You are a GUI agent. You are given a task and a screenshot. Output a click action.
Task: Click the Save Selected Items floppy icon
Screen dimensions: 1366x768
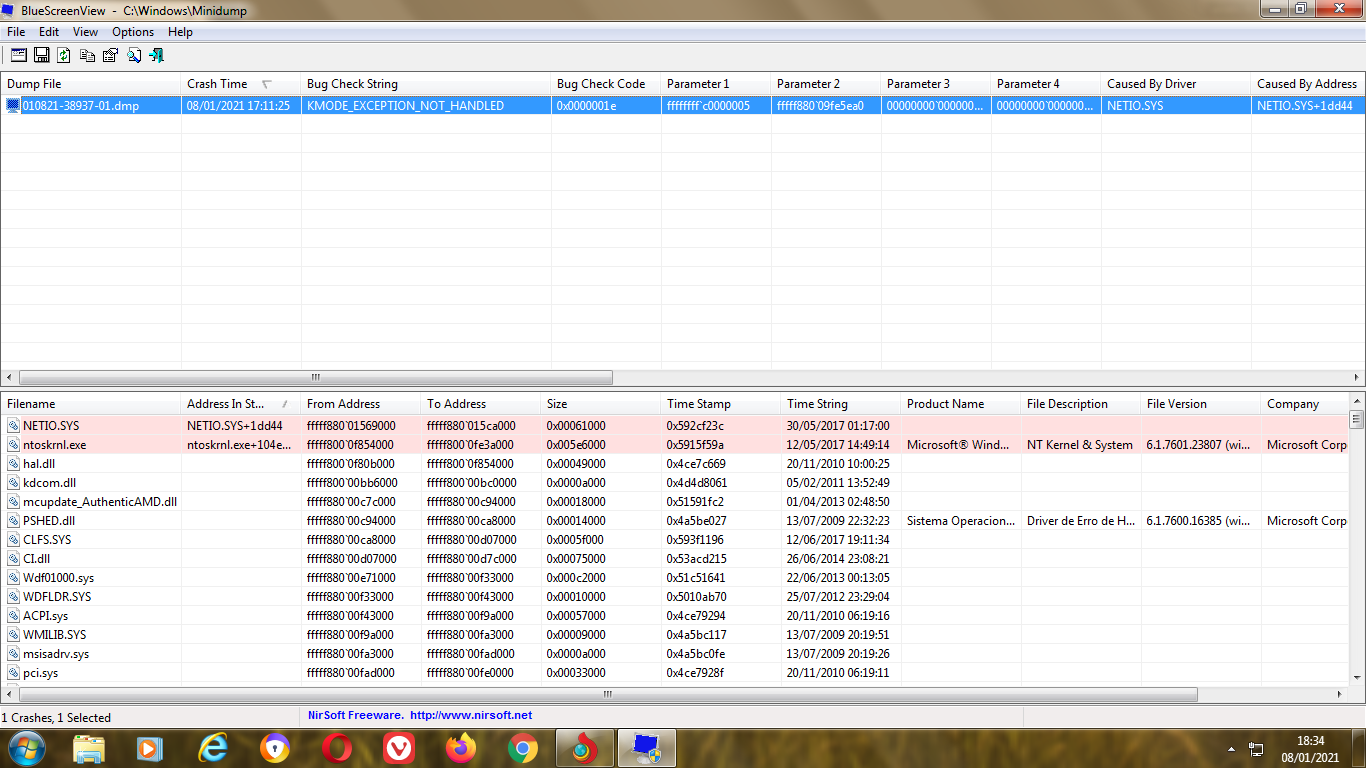click(42, 55)
